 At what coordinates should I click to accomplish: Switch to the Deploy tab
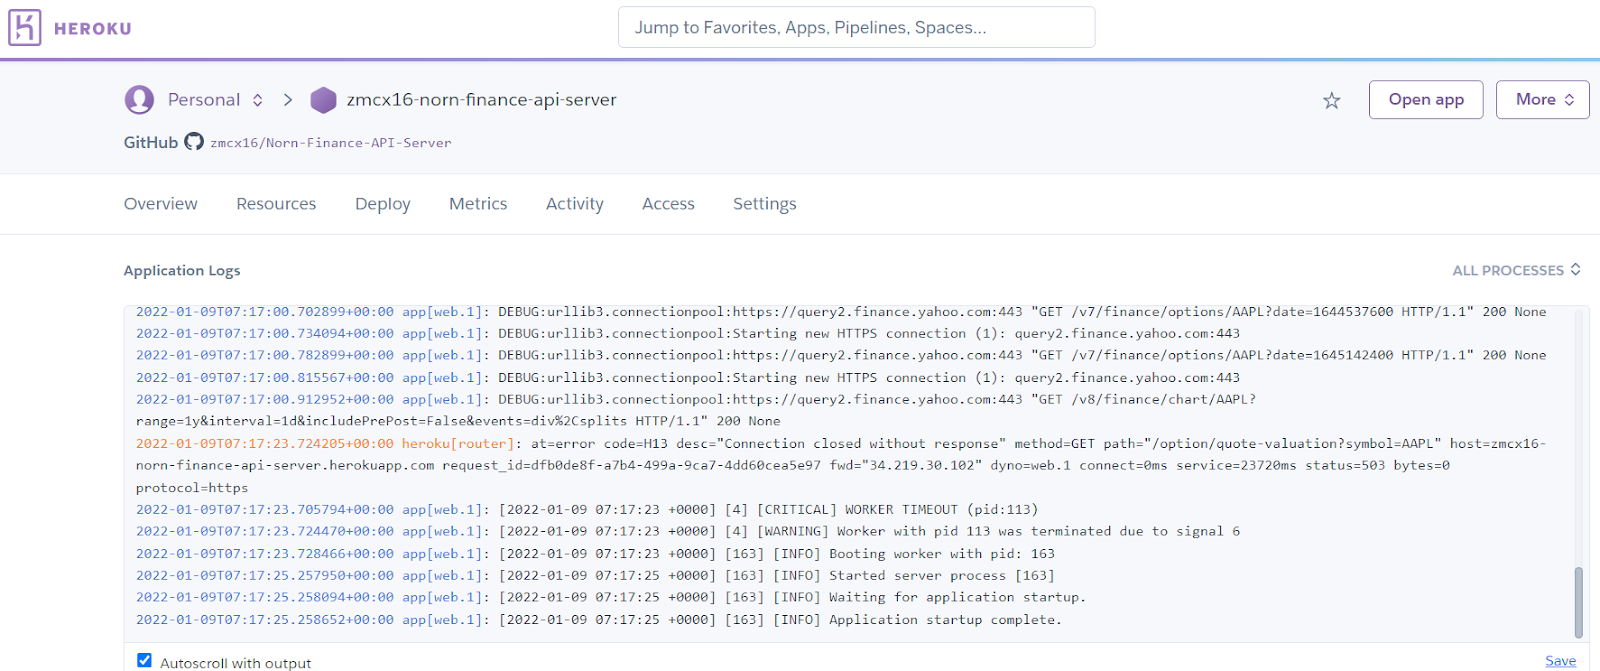(383, 204)
